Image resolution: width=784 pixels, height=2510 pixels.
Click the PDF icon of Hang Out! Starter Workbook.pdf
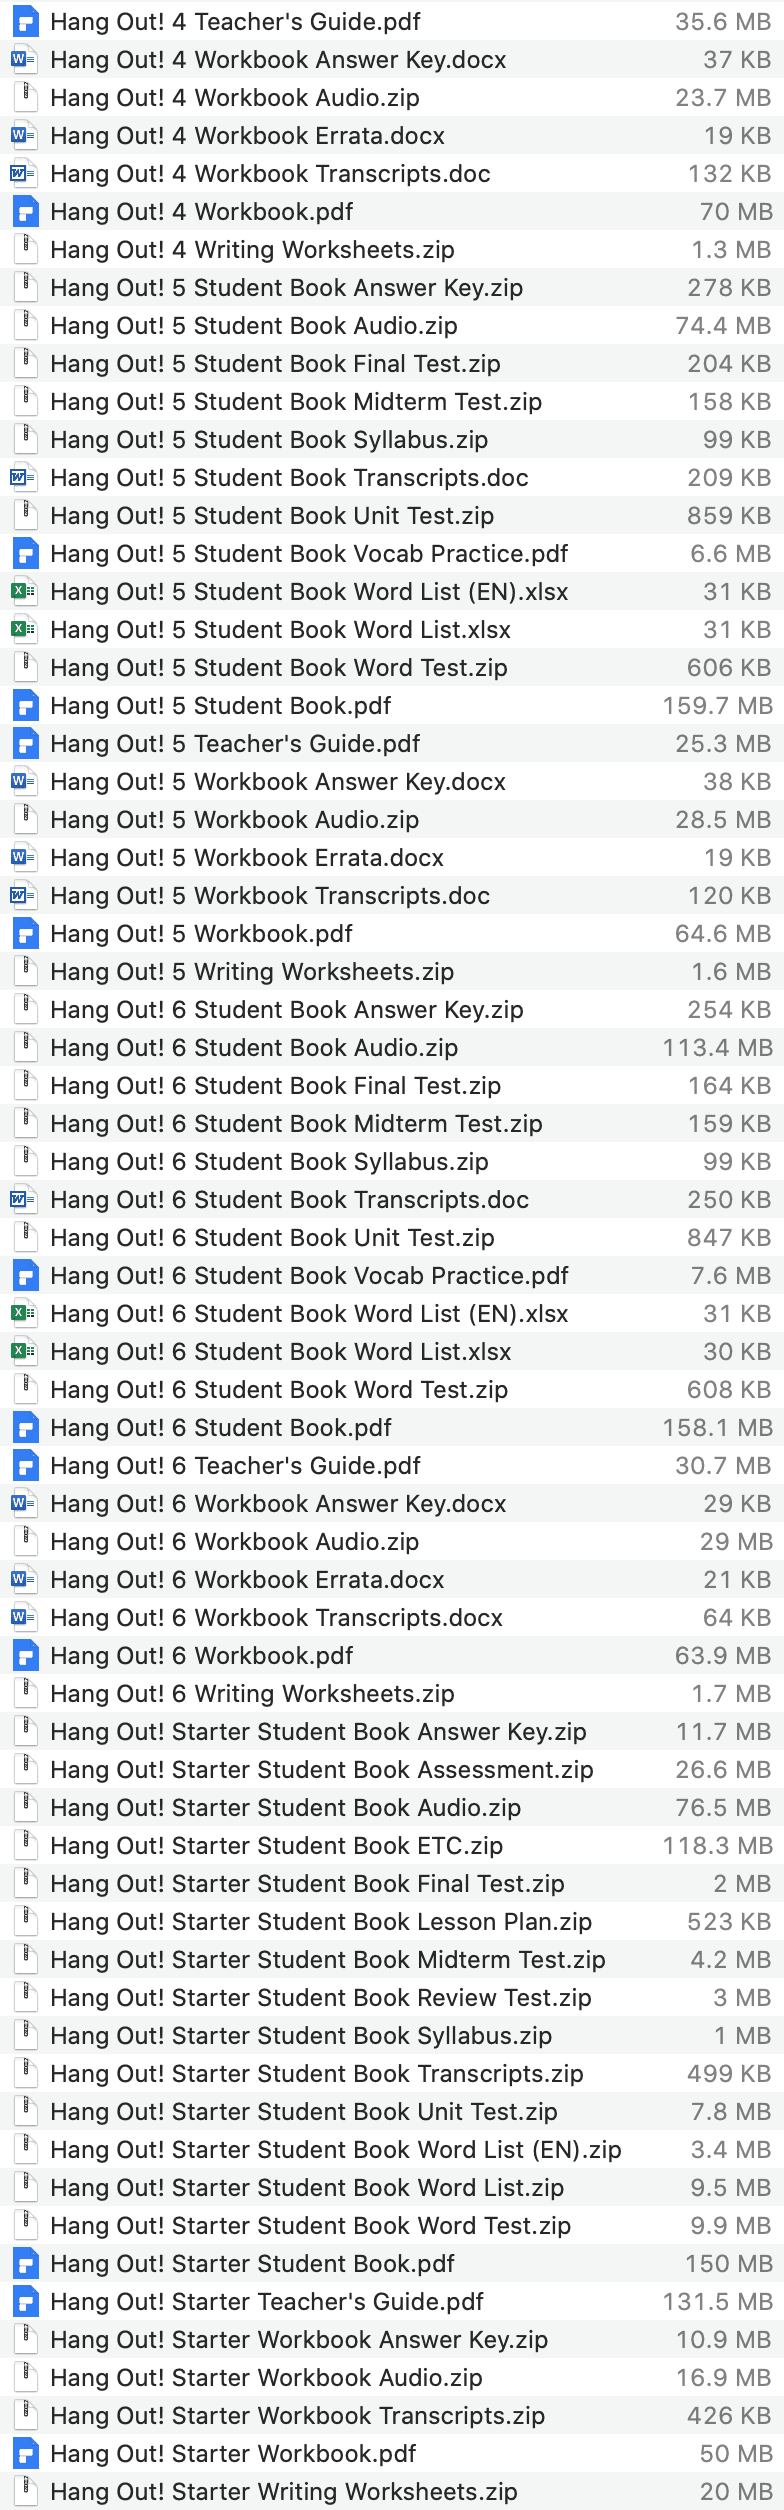point(25,2453)
